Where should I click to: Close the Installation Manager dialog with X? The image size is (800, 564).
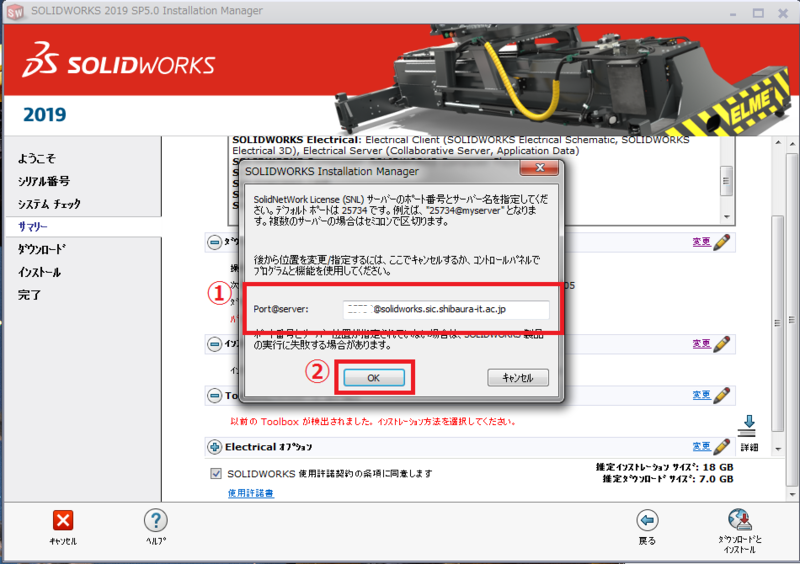[540, 171]
